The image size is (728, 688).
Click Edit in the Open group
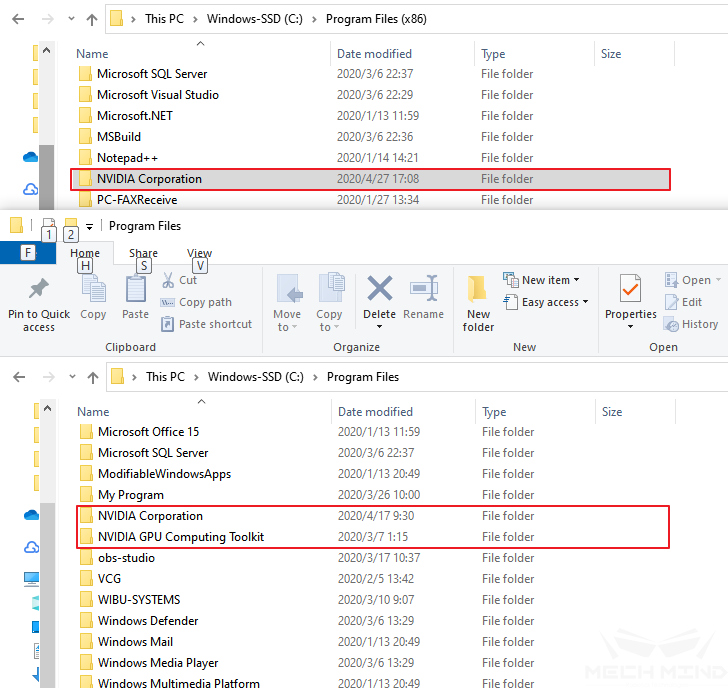pyautogui.click(x=683, y=302)
